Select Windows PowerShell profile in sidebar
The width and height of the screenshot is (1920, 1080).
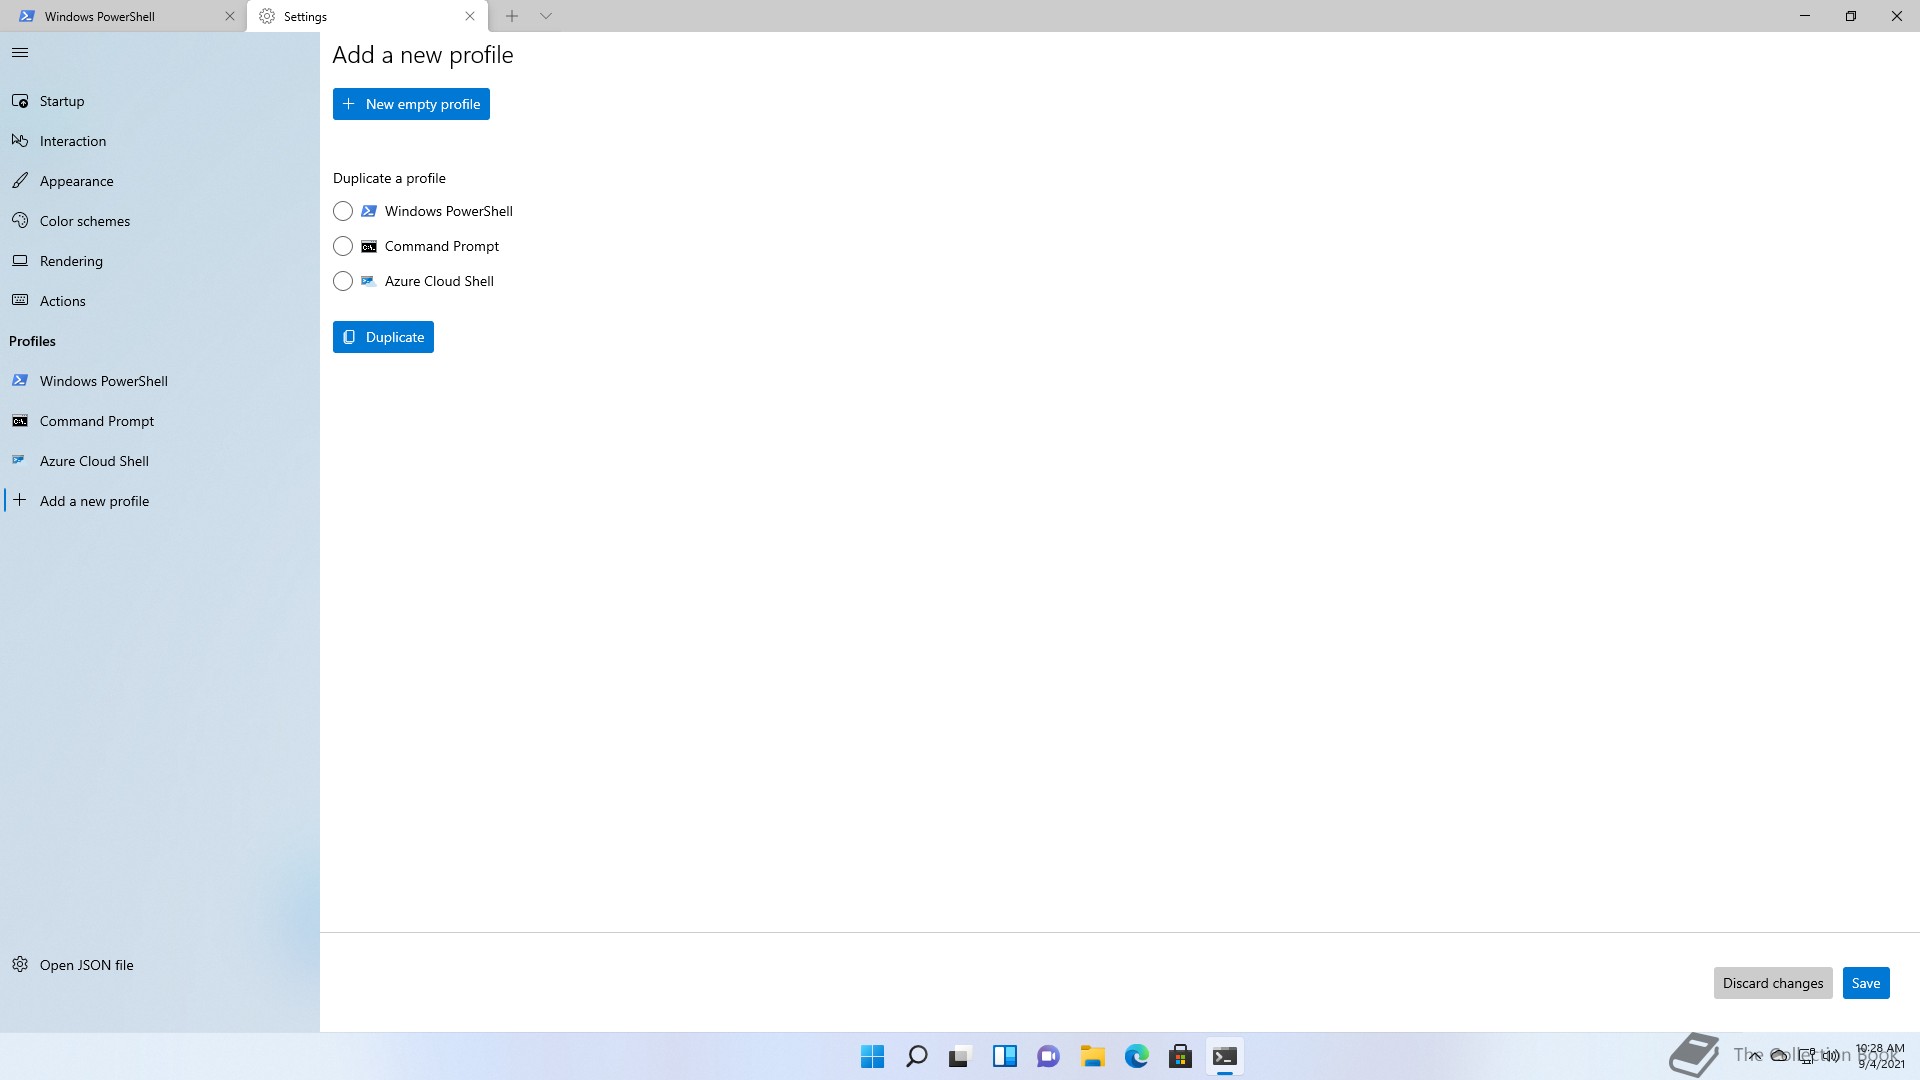(160, 381)
